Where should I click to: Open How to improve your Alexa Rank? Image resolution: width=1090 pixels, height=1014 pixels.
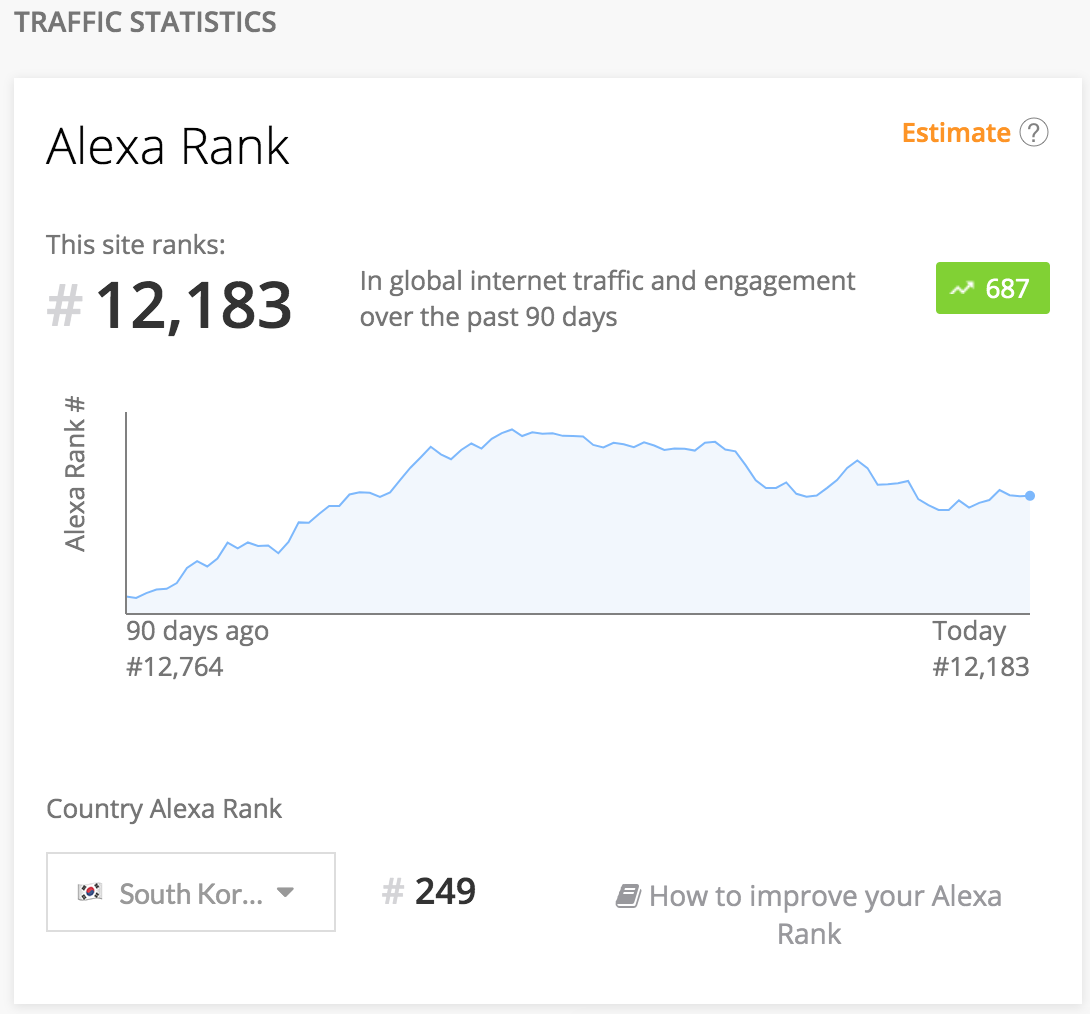click(809, 915)
